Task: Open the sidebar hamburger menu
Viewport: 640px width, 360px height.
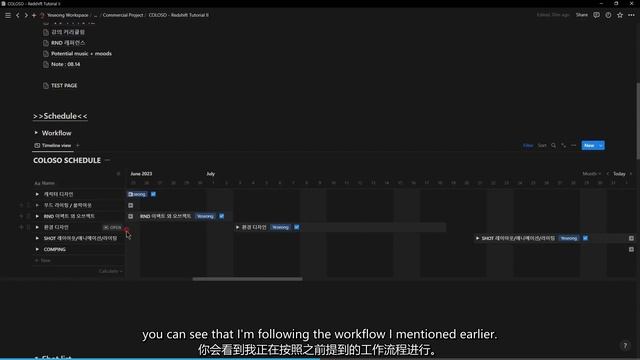Action: (8, 15)
